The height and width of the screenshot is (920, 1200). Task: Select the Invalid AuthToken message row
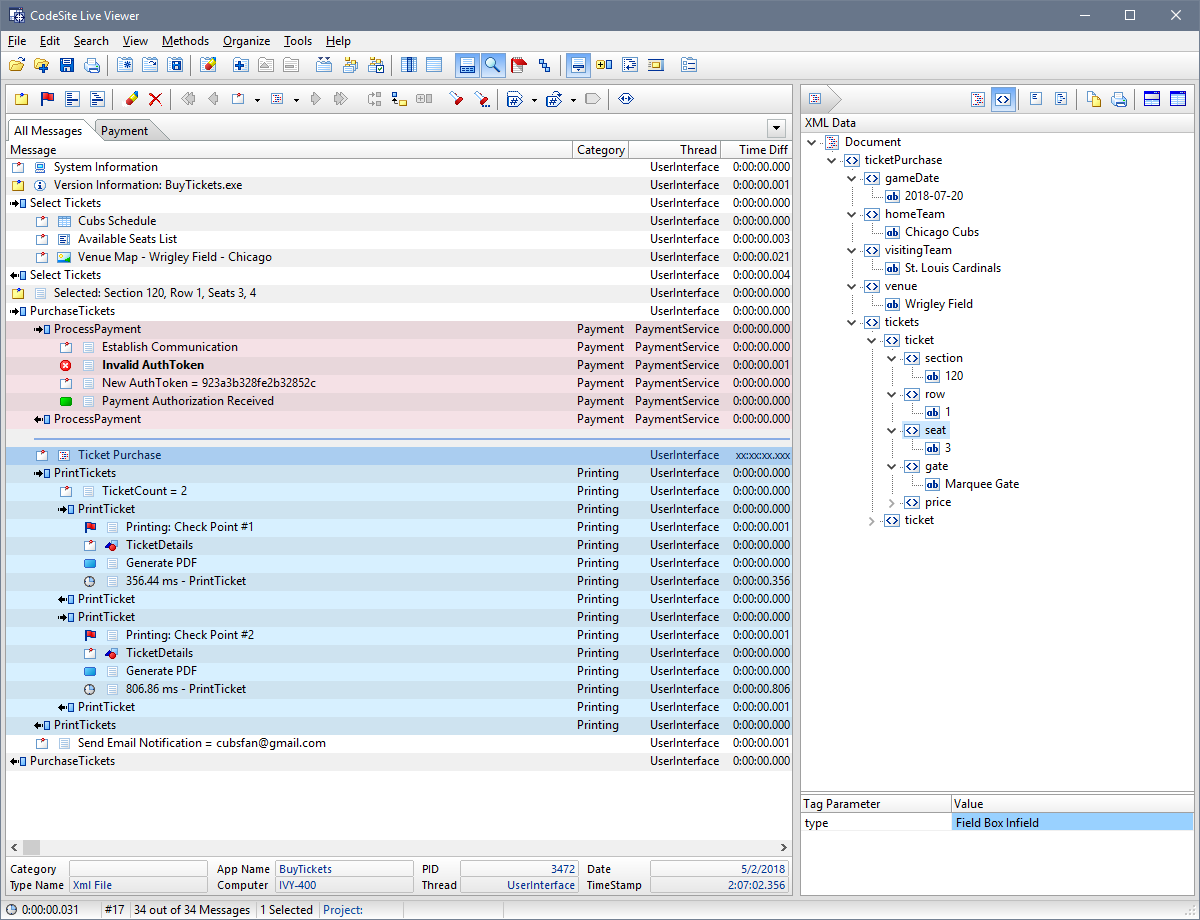153,364
